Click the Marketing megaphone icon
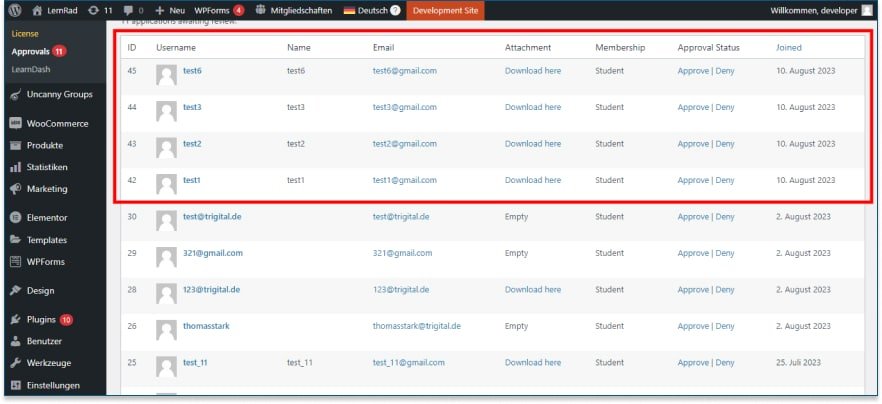Viewport: 882px width, 404px height. (x=16, y=189)
